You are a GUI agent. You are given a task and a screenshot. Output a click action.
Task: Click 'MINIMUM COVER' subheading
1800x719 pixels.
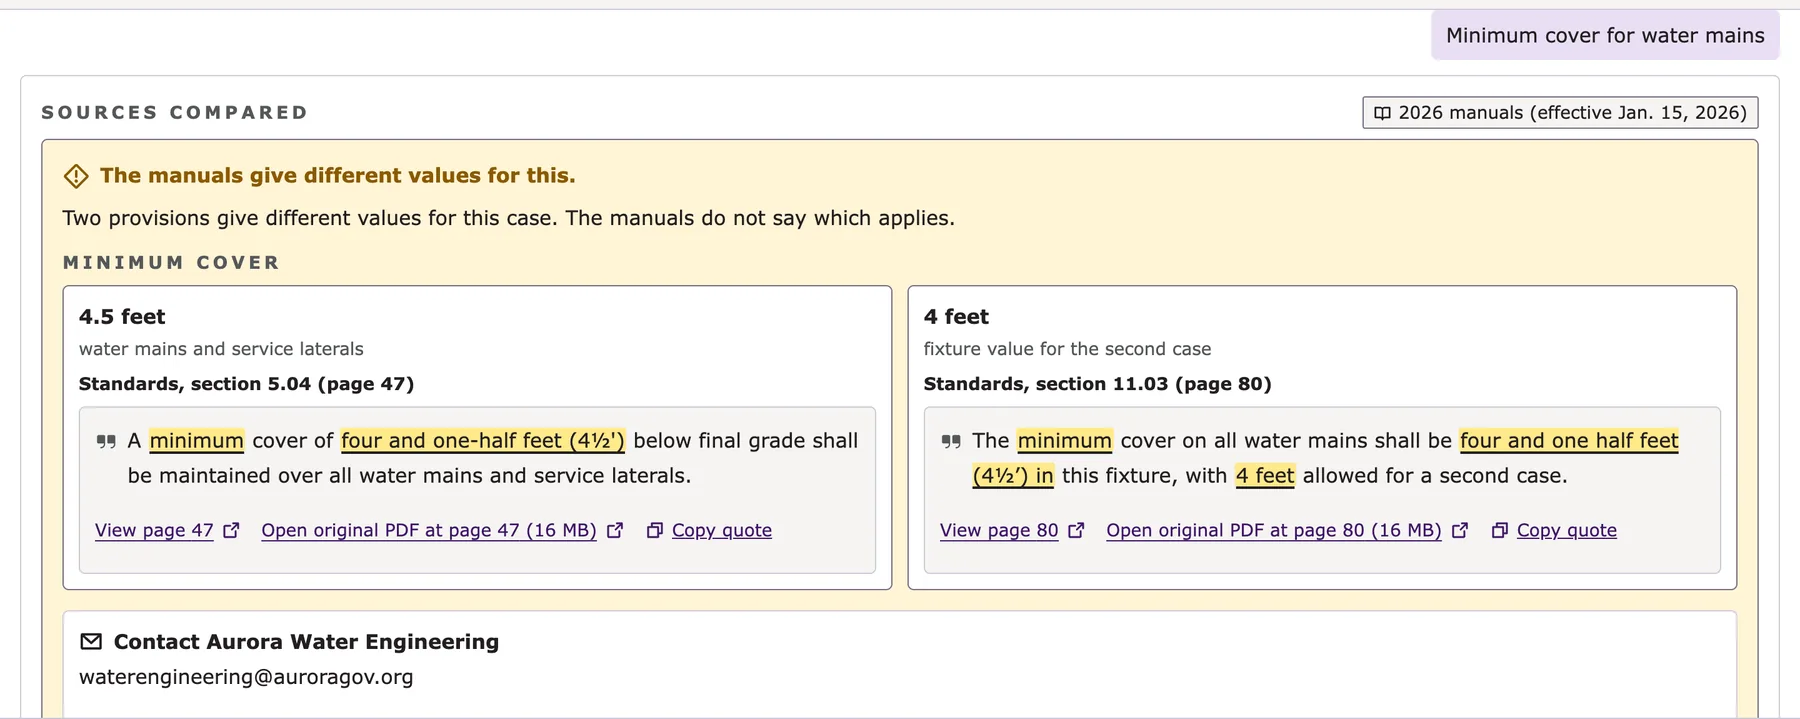click(171, 263)
